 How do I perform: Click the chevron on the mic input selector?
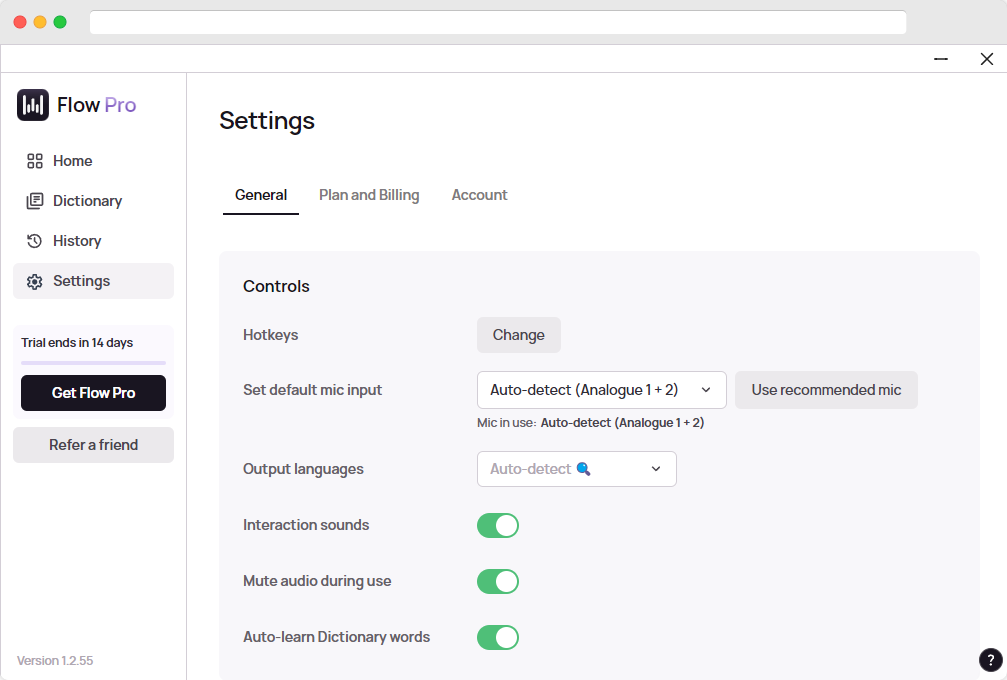coord(706,390)
